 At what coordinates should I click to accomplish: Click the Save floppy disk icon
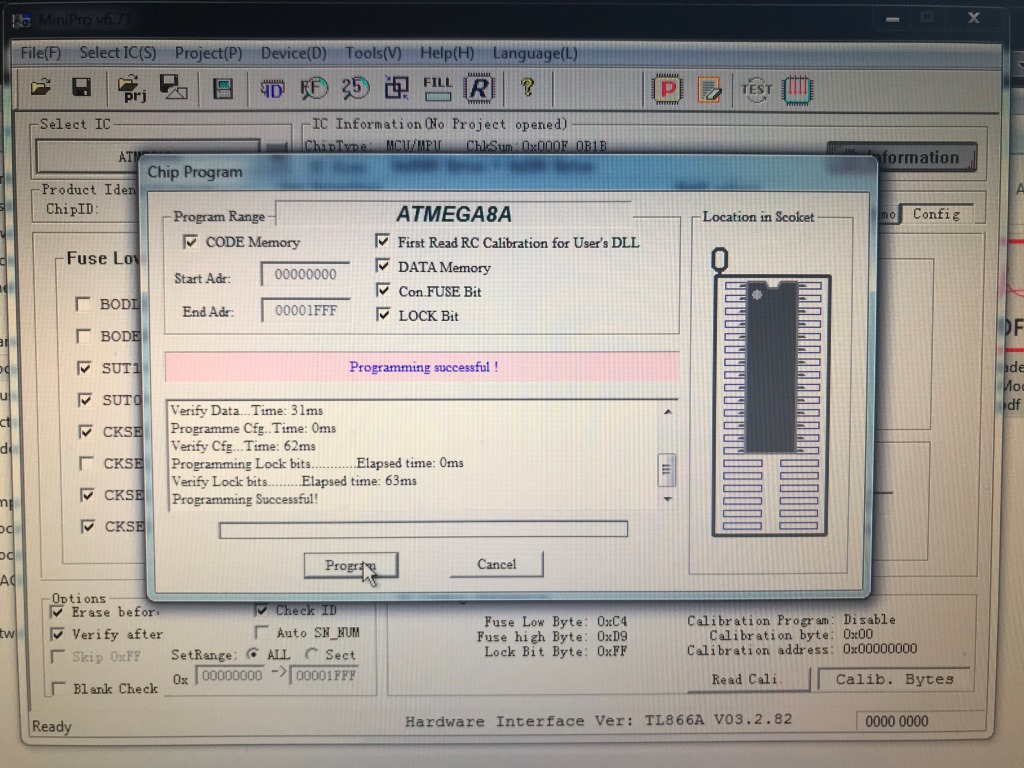[x=81, y=87]
